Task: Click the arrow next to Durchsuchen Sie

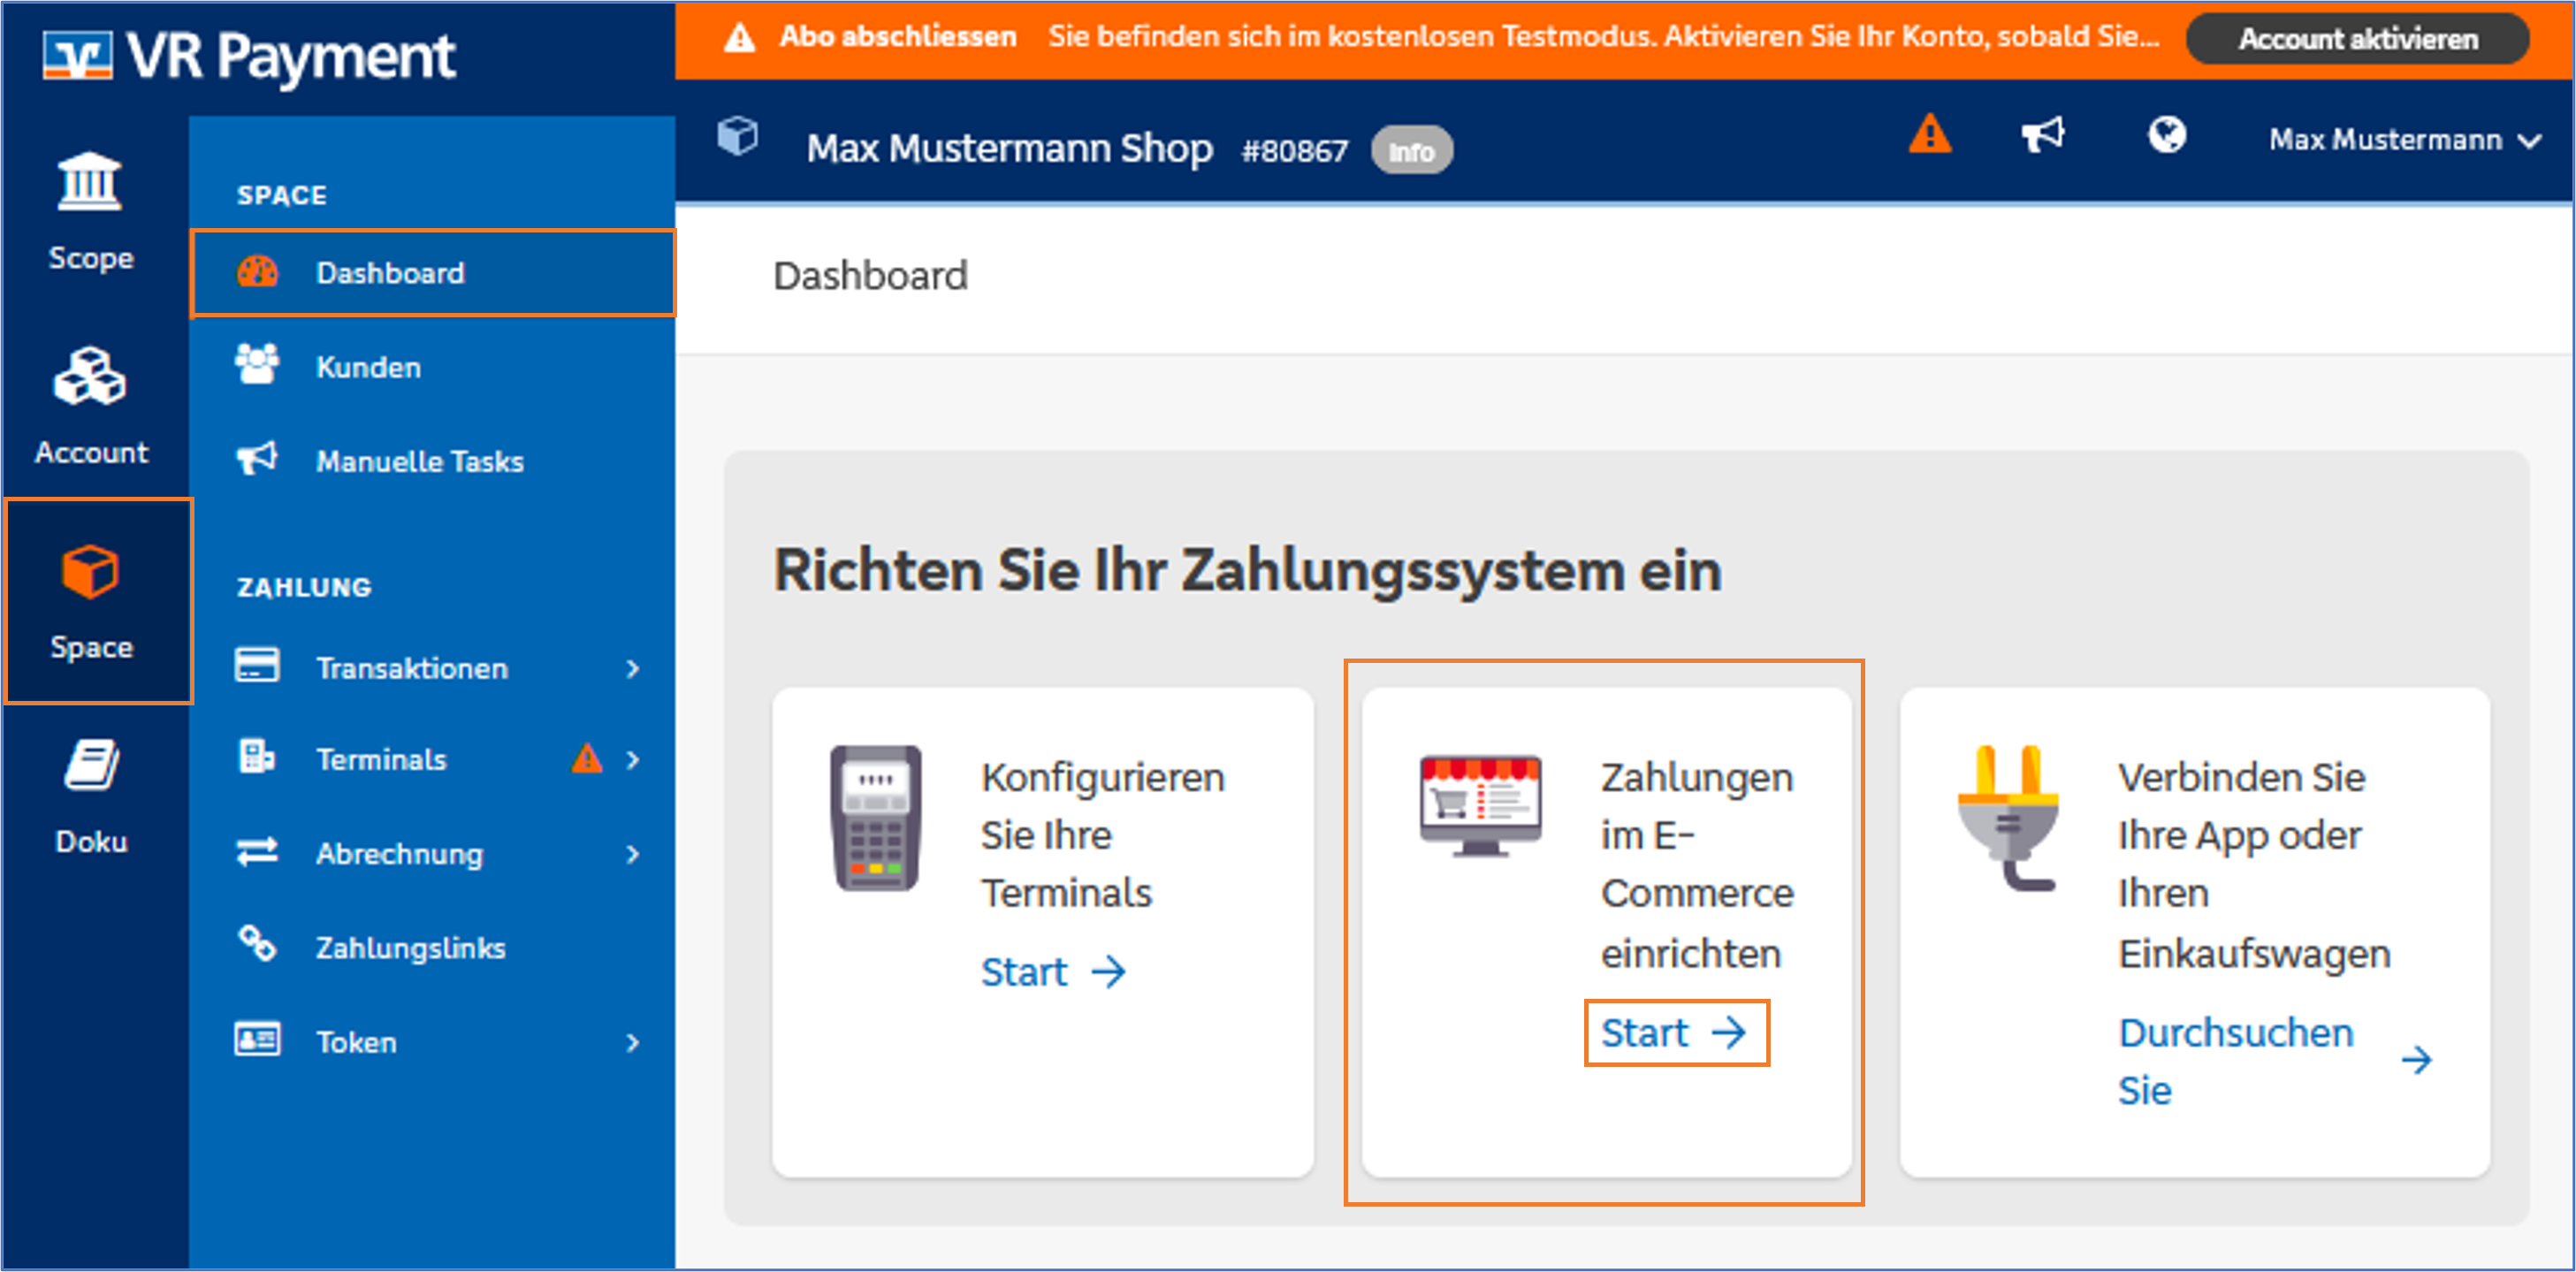Action: (x=2417, y=1060)
